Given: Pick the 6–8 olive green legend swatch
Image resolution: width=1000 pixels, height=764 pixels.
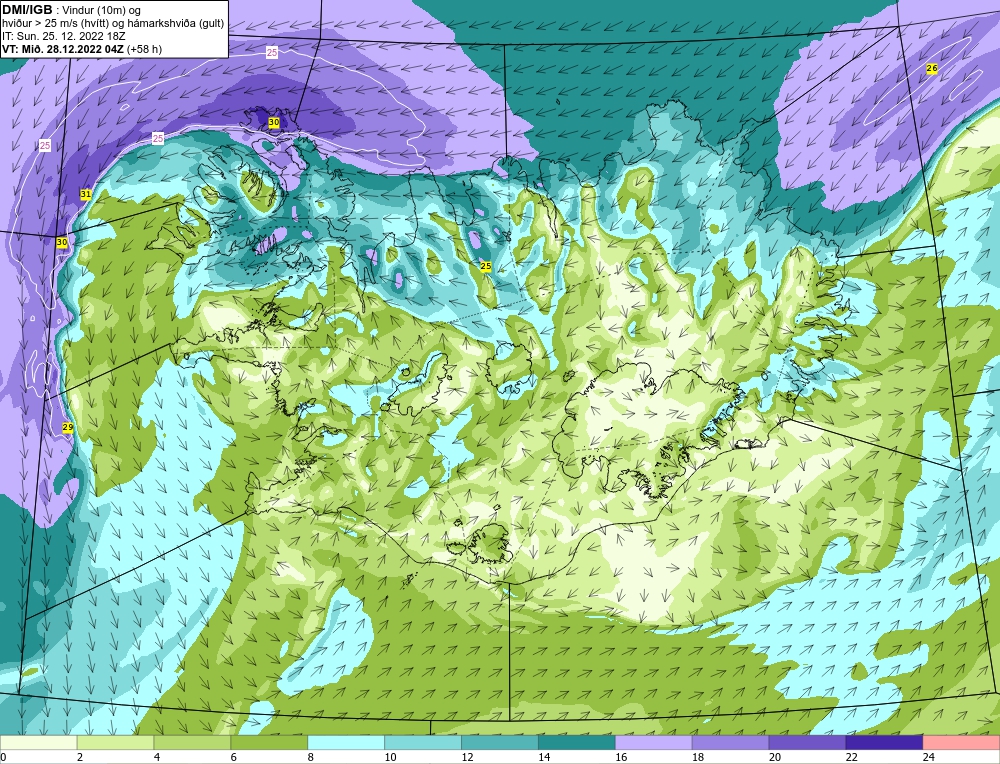Looking at the screenshot, I should (x=269, y=742).
